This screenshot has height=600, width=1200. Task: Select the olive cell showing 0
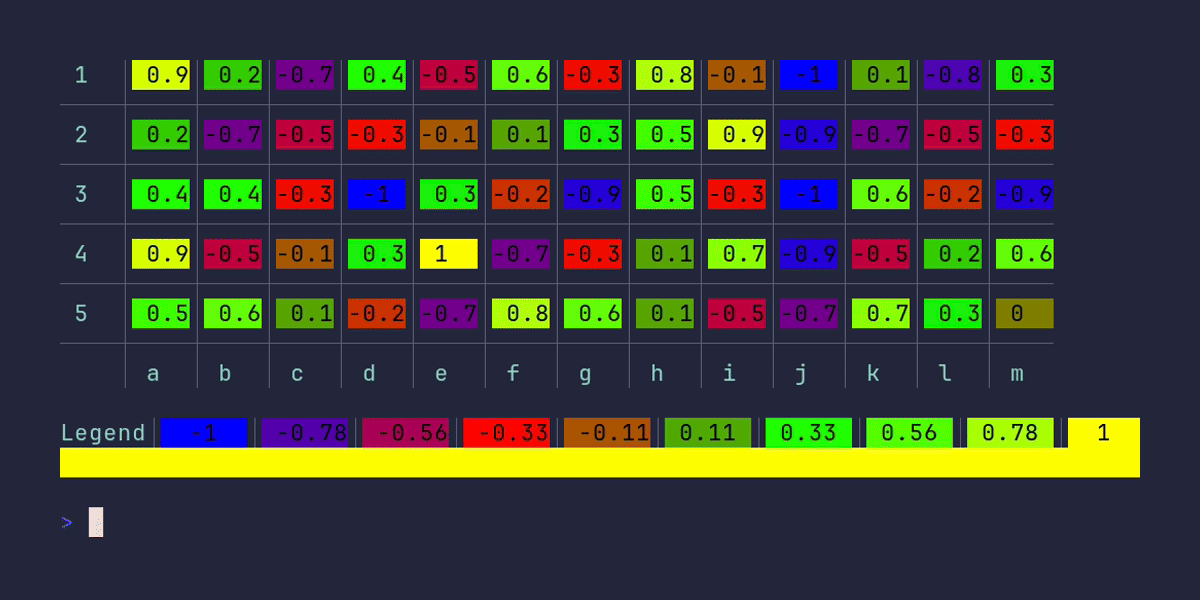(x=1024, y=314)
